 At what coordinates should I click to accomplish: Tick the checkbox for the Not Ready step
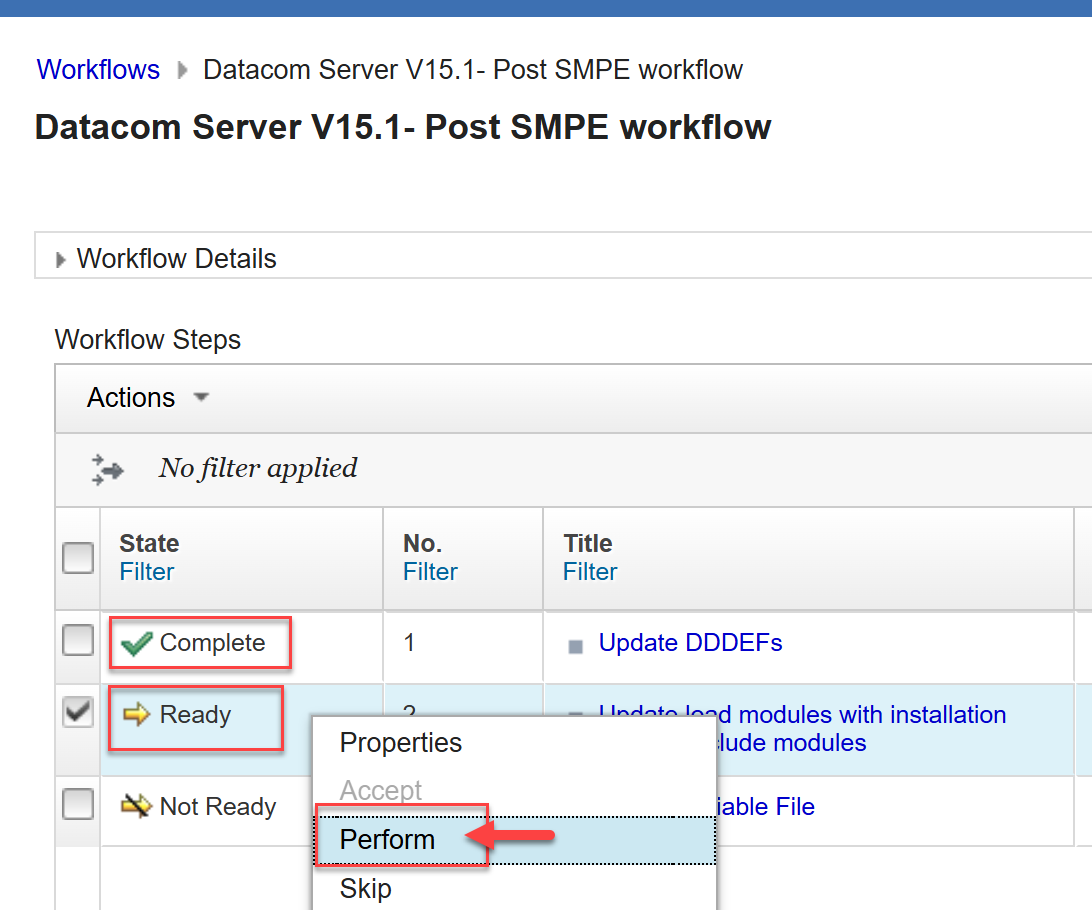click(x=78, y=804)
